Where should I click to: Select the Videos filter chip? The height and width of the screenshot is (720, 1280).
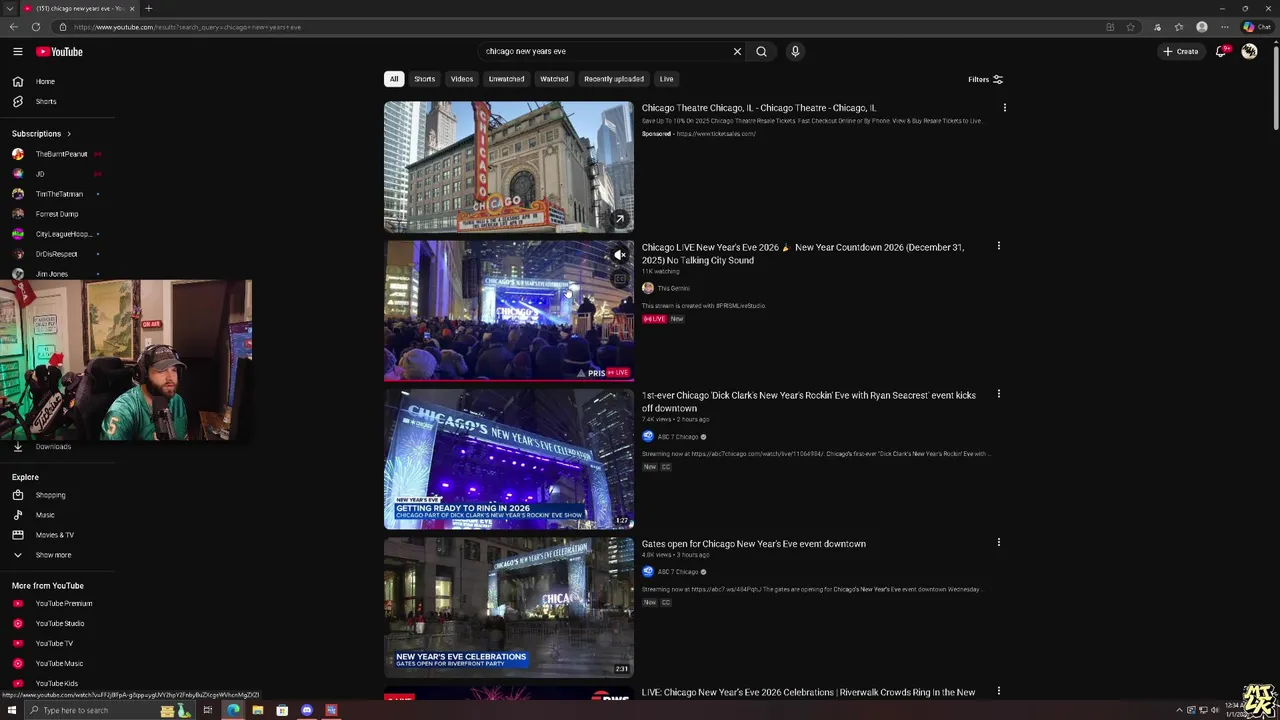coord(462,79)
